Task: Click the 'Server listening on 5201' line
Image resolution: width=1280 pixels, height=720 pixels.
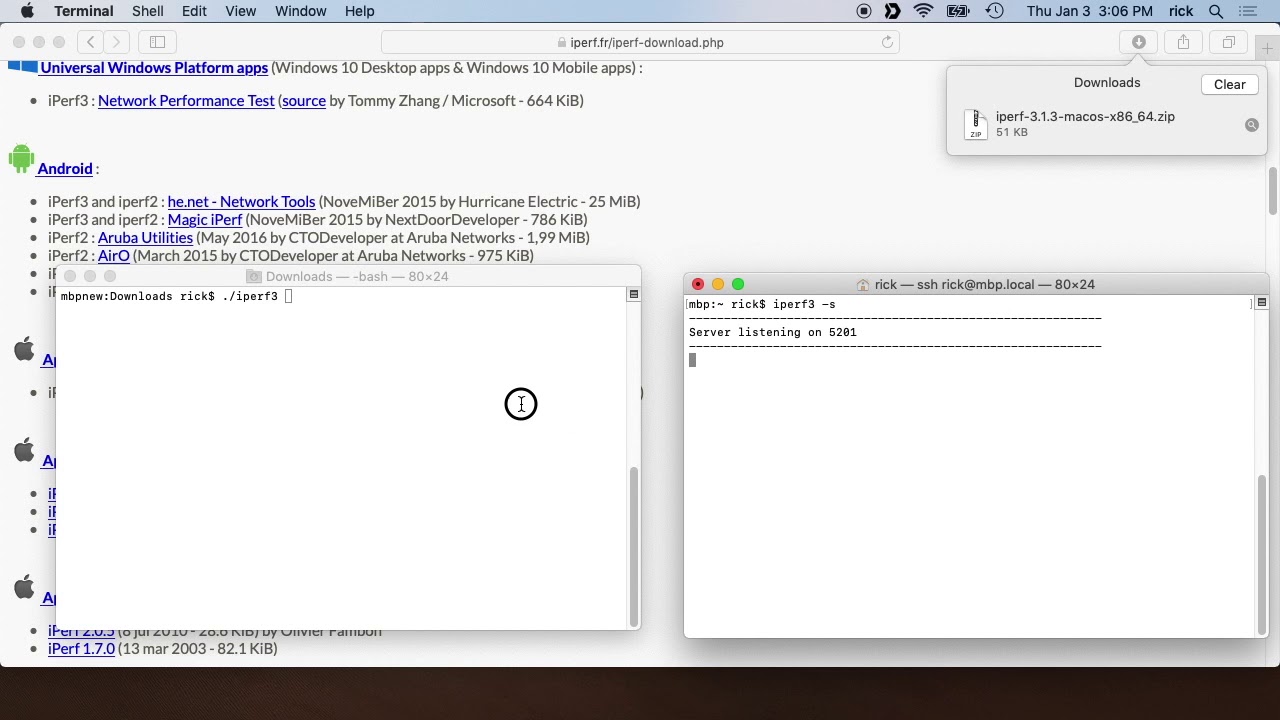Action: pyautogui.click(x=773, y=332)
